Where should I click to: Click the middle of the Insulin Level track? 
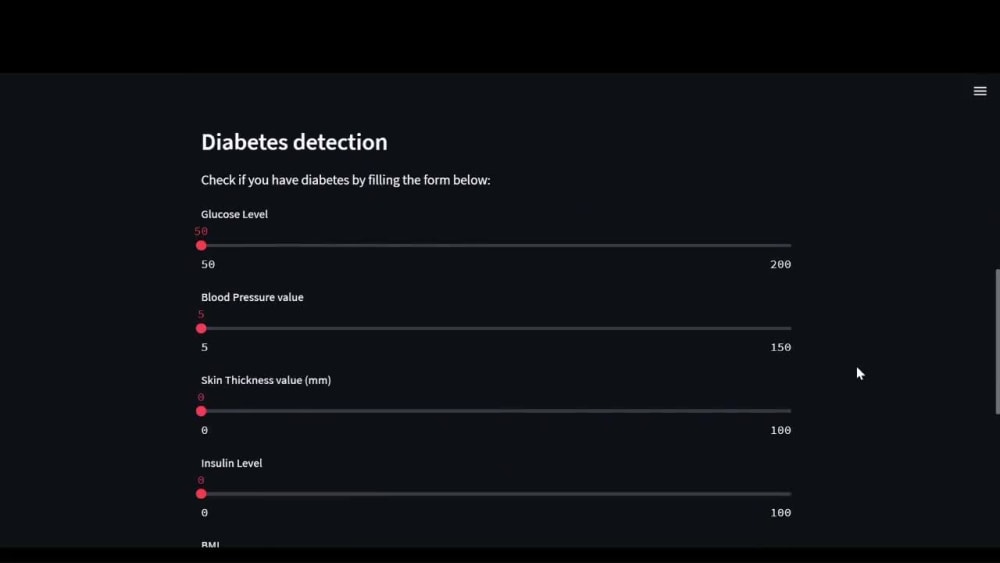click(496, 494)
